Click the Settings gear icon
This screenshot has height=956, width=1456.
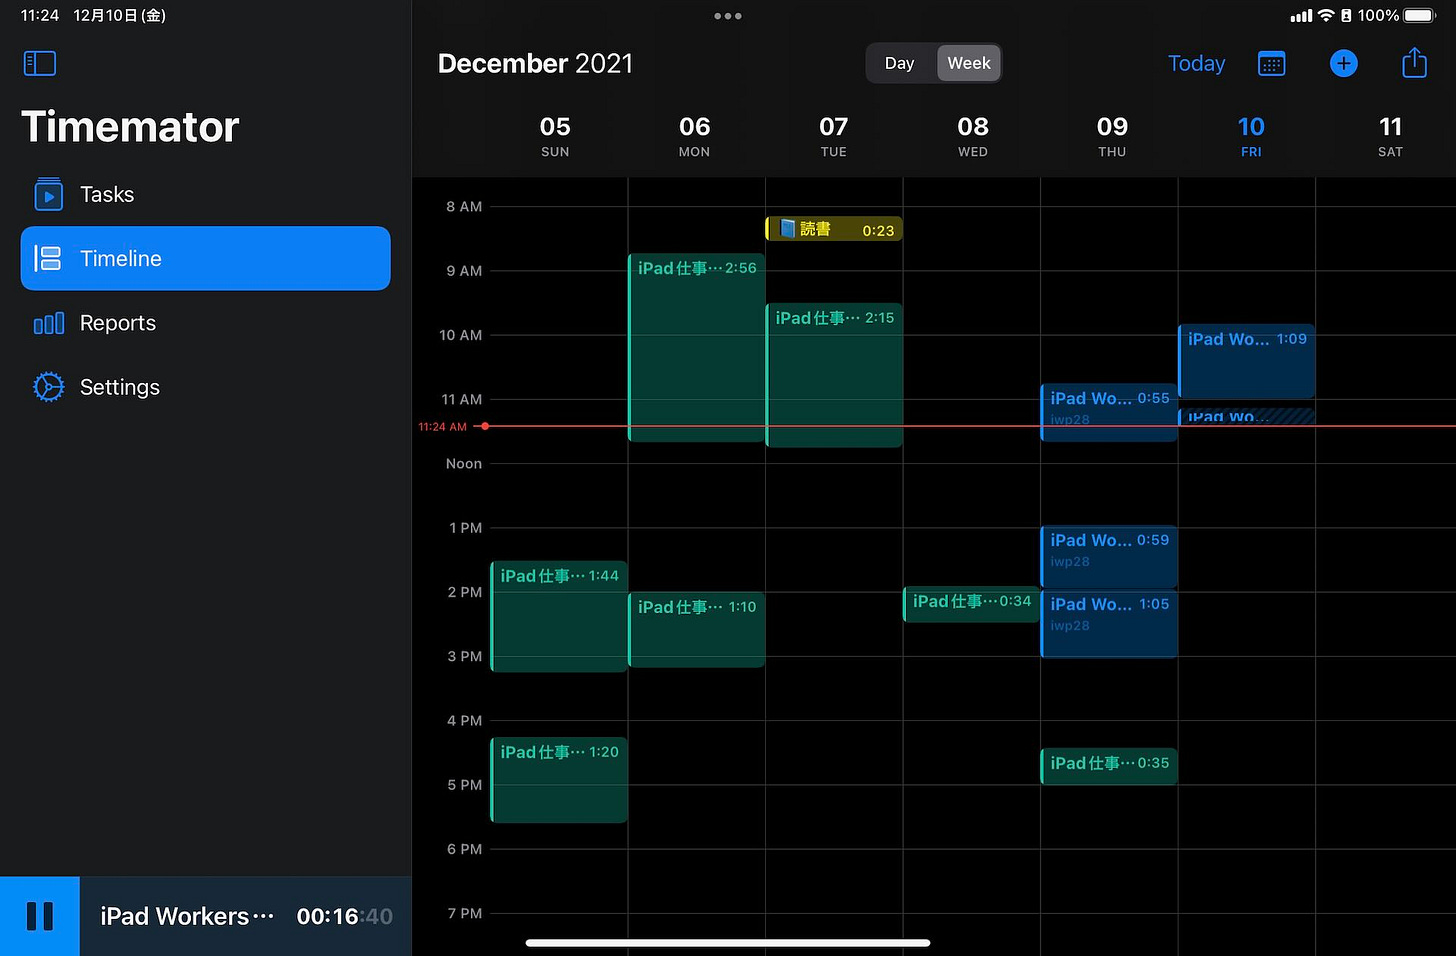click(x=48, y=387)
